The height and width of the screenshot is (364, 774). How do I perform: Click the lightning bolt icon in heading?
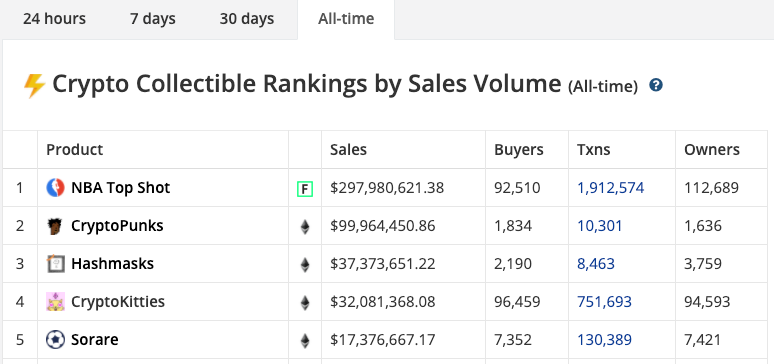pyautogui.click(x=34, y=86)
